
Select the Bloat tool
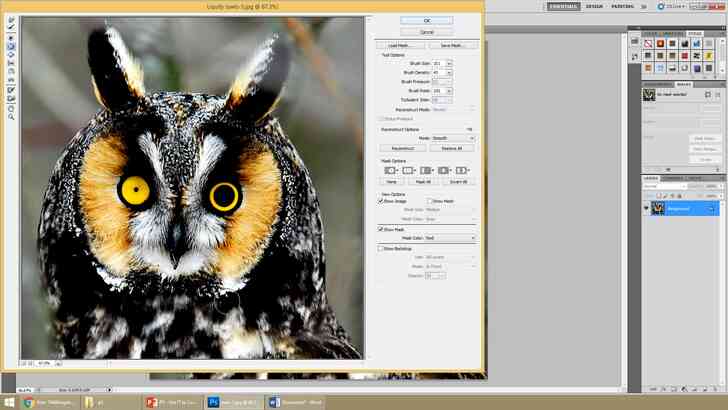coord(11,54)
